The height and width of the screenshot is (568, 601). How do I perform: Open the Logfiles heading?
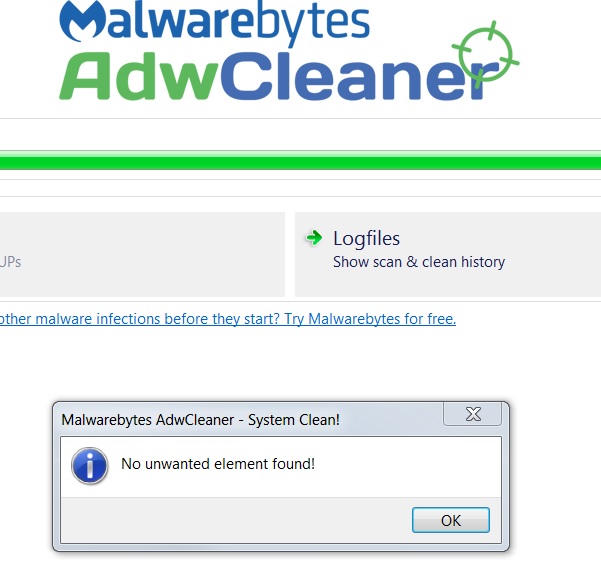pos(366,238)
